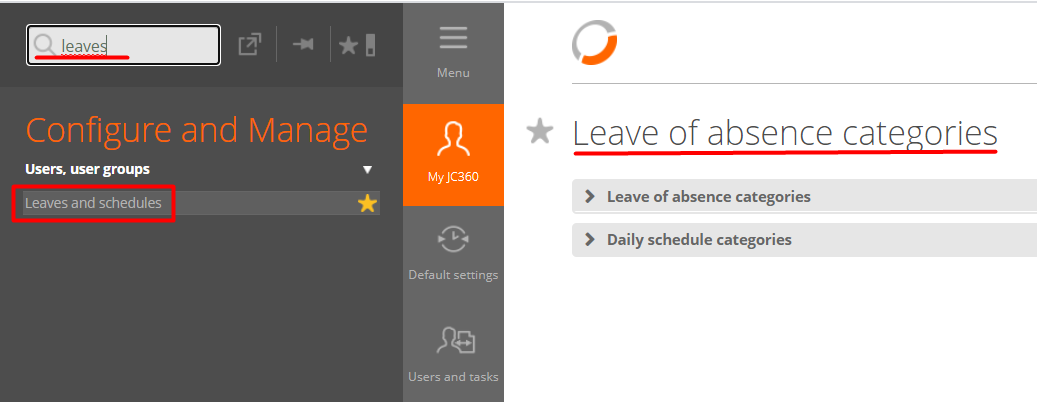Open the Leaves and schedules menu entry
Screen dimensions: 1037x402
pos(93,203)
